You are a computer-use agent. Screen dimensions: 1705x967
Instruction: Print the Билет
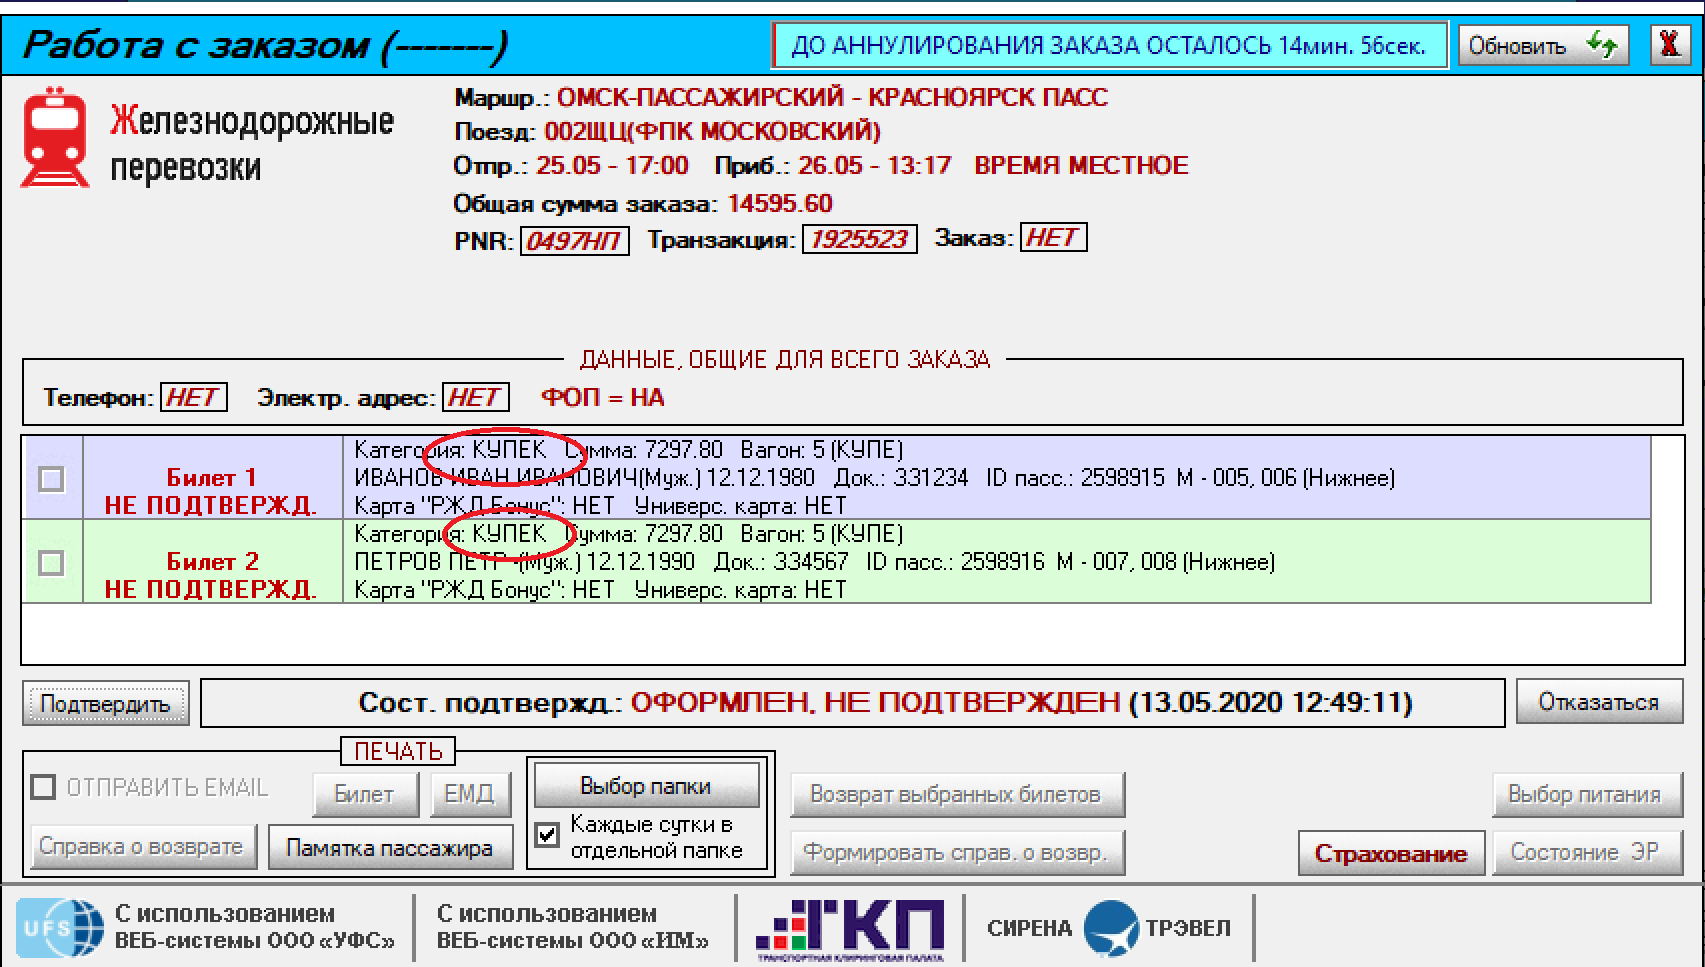tap(363, 795)
